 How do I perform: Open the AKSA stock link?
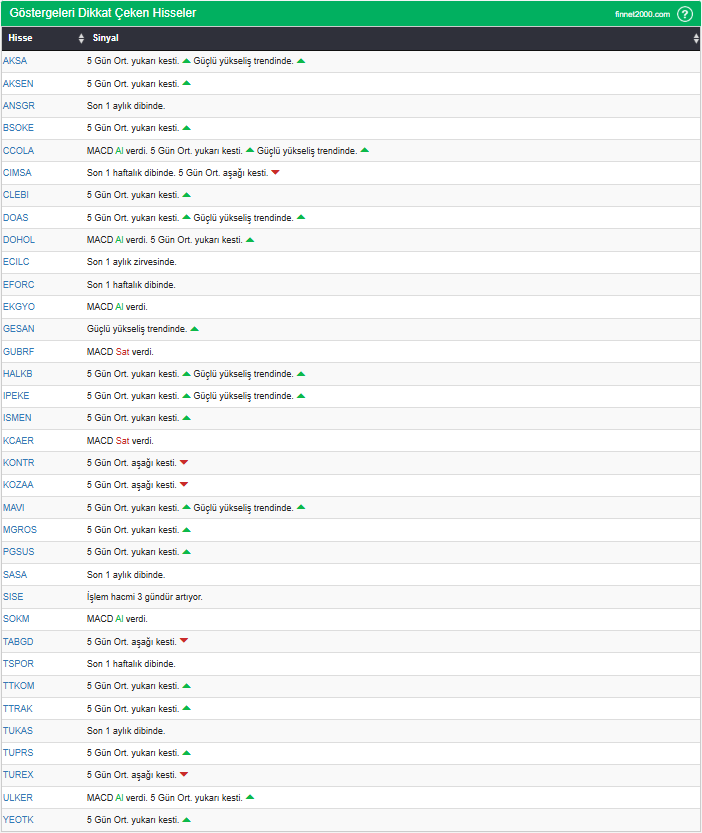[x=15, y=61]
